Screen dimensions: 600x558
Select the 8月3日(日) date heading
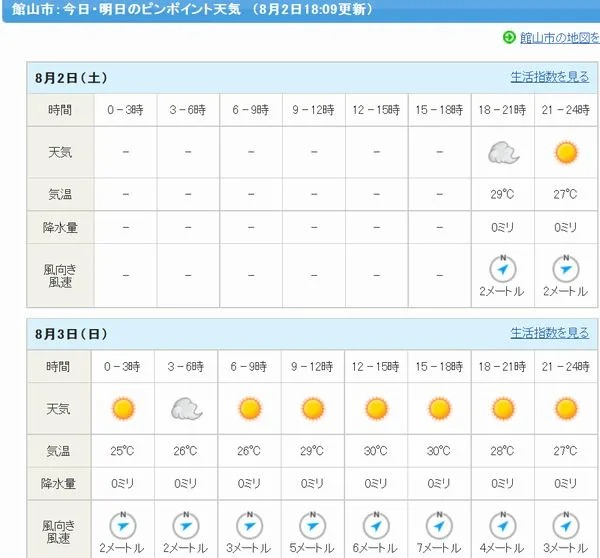71,334
